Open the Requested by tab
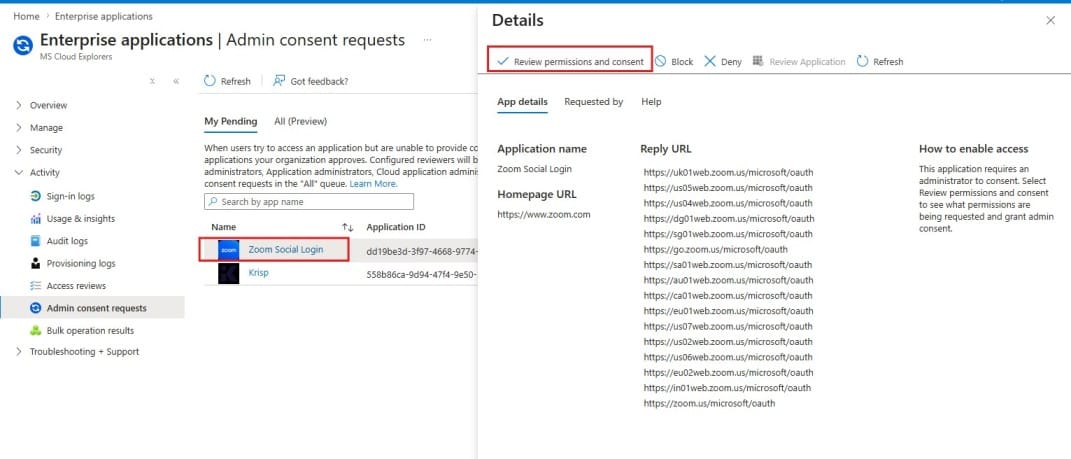Image resolution: width=1071 pixels, height=459 pixels. pyautogui.click(x=594, y=102)
